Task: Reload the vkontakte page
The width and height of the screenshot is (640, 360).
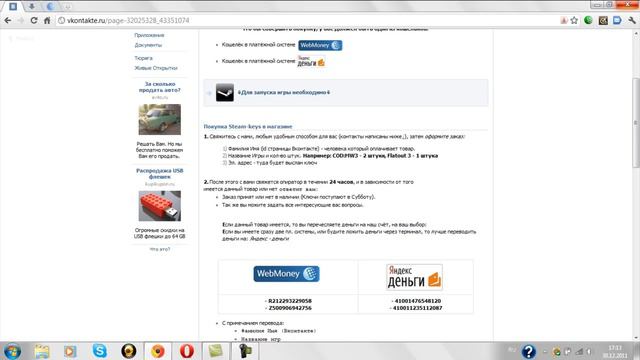Action: click(34, 20)
